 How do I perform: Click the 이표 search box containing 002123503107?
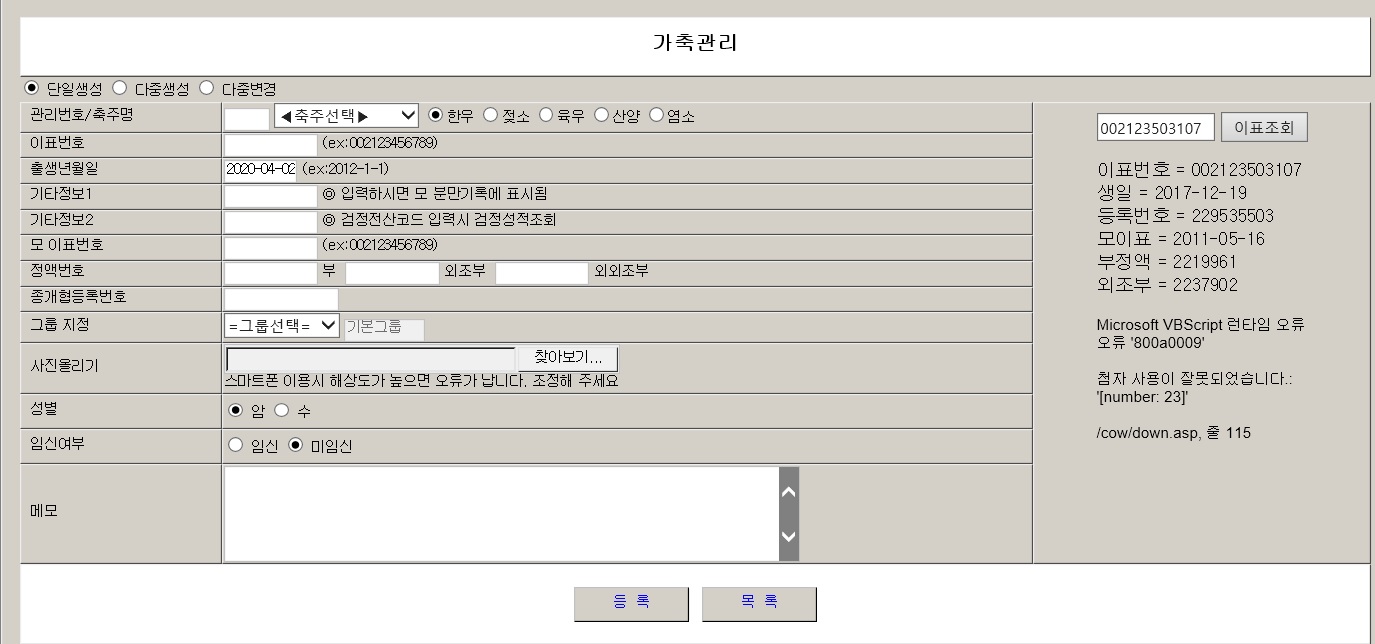point(1155,128)
